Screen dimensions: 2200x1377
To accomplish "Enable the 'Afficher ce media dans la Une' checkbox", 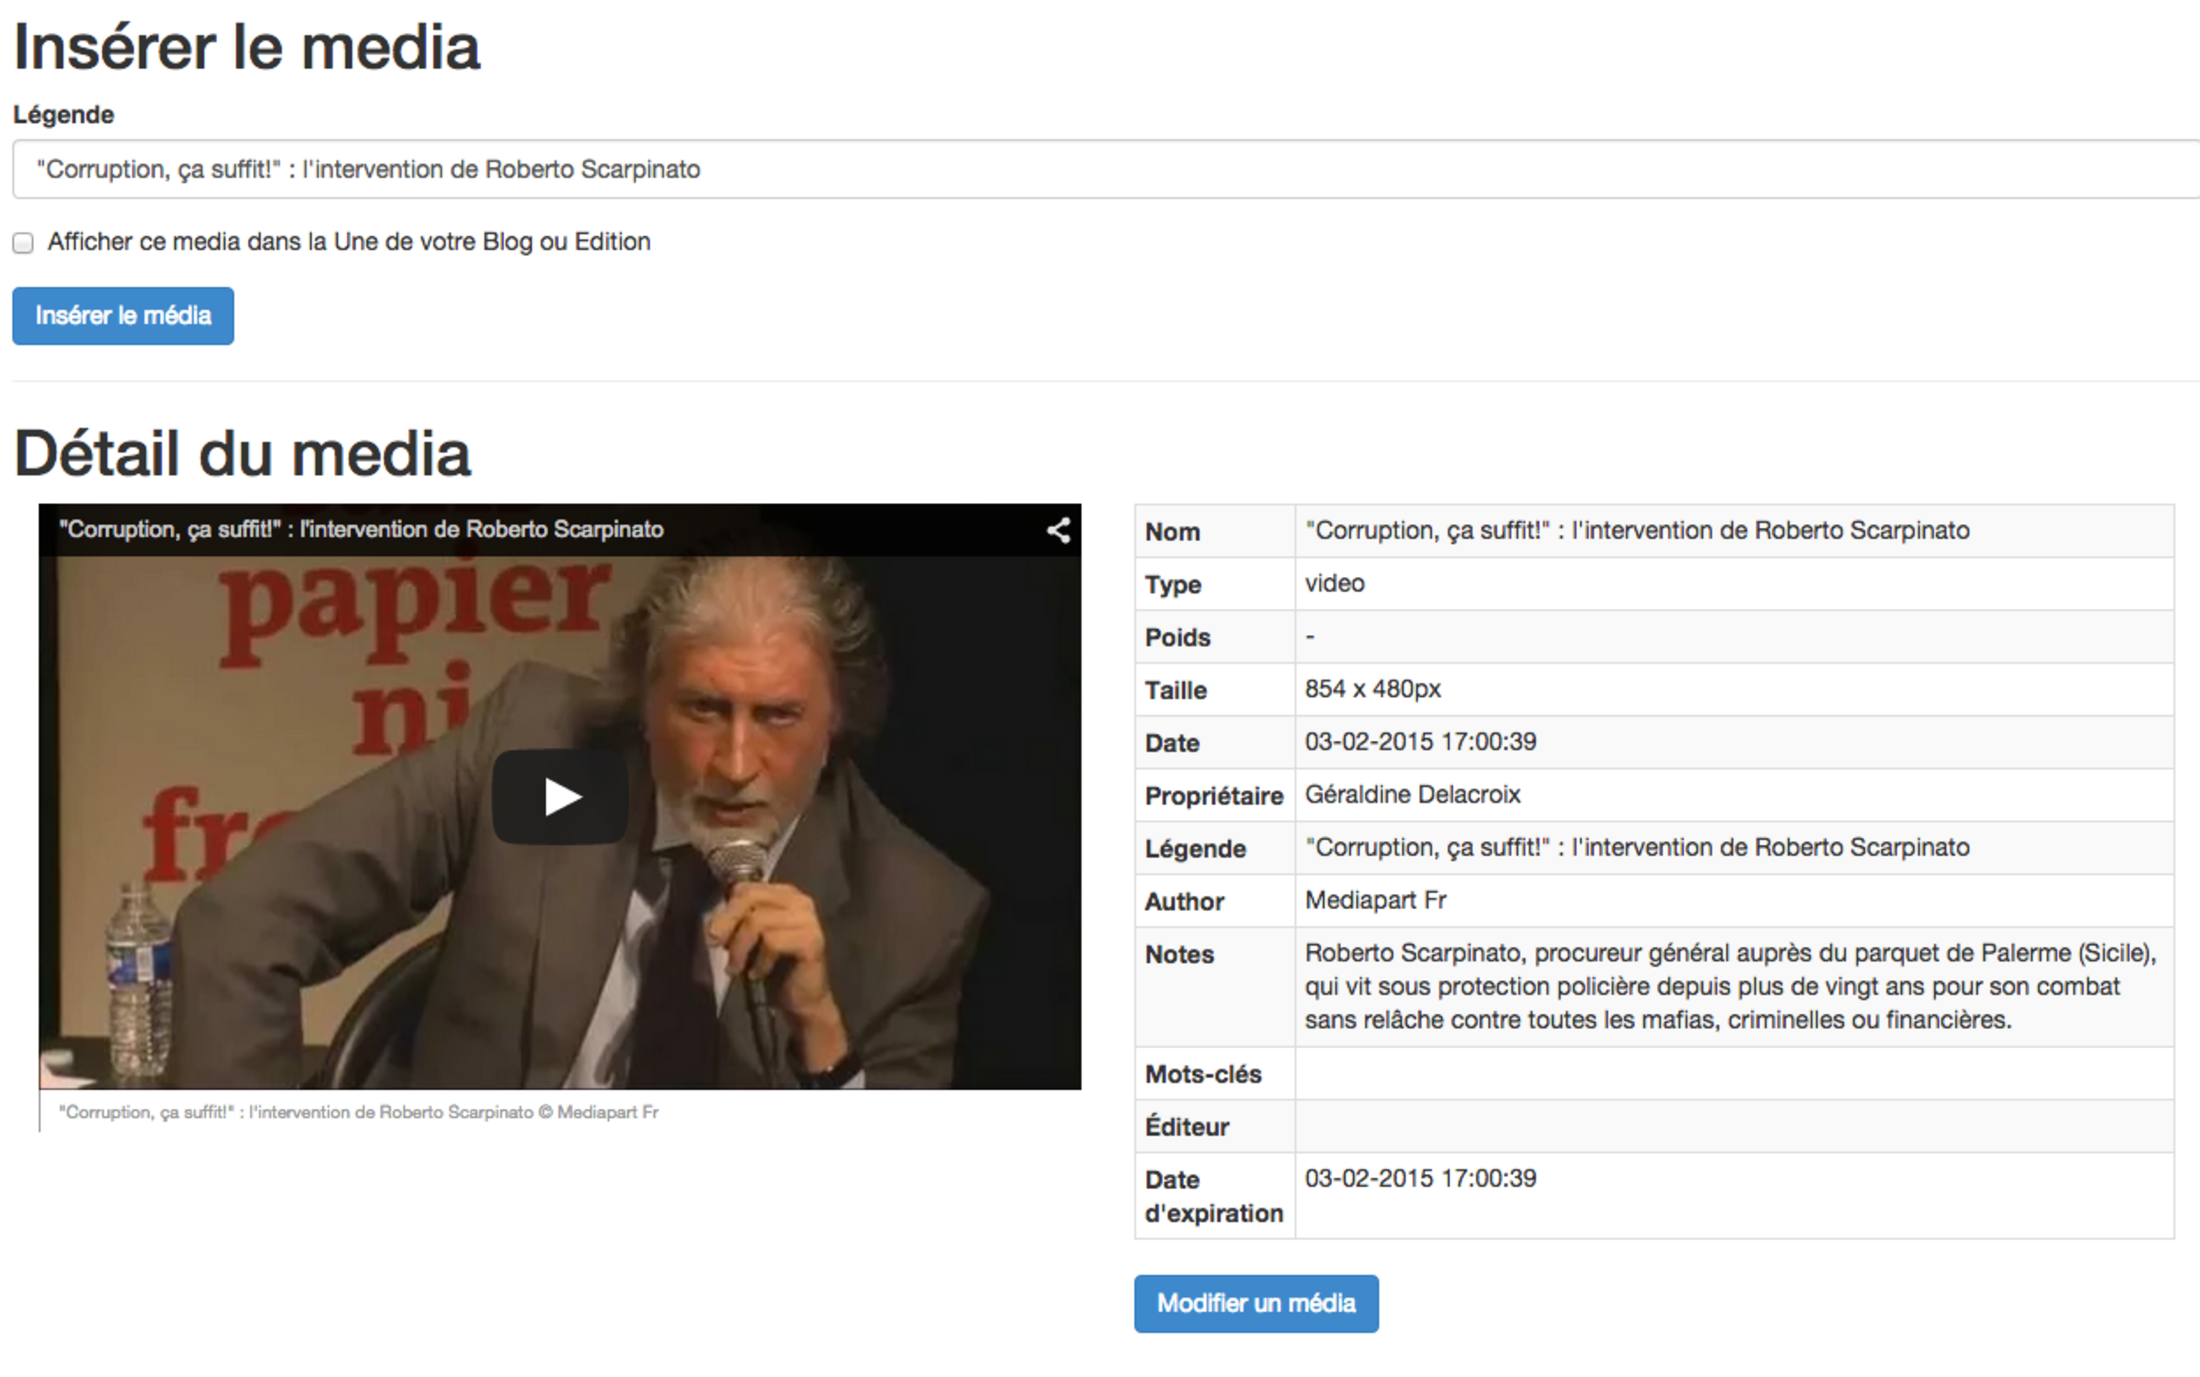I will coord(23,243).
